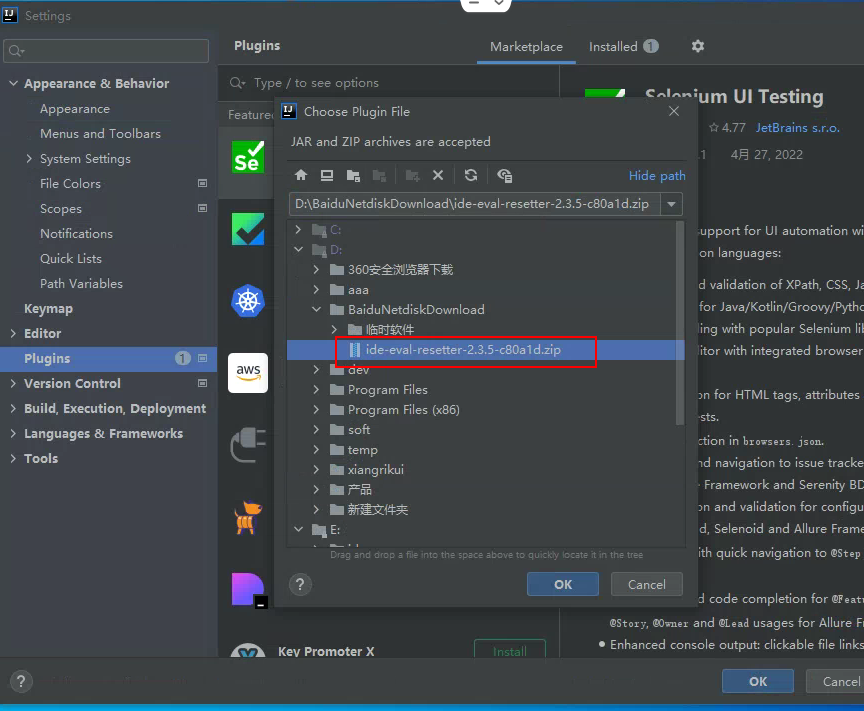Click the file path input field
Viewport: 864px width, 711px height.
click(x=474, y=204)
